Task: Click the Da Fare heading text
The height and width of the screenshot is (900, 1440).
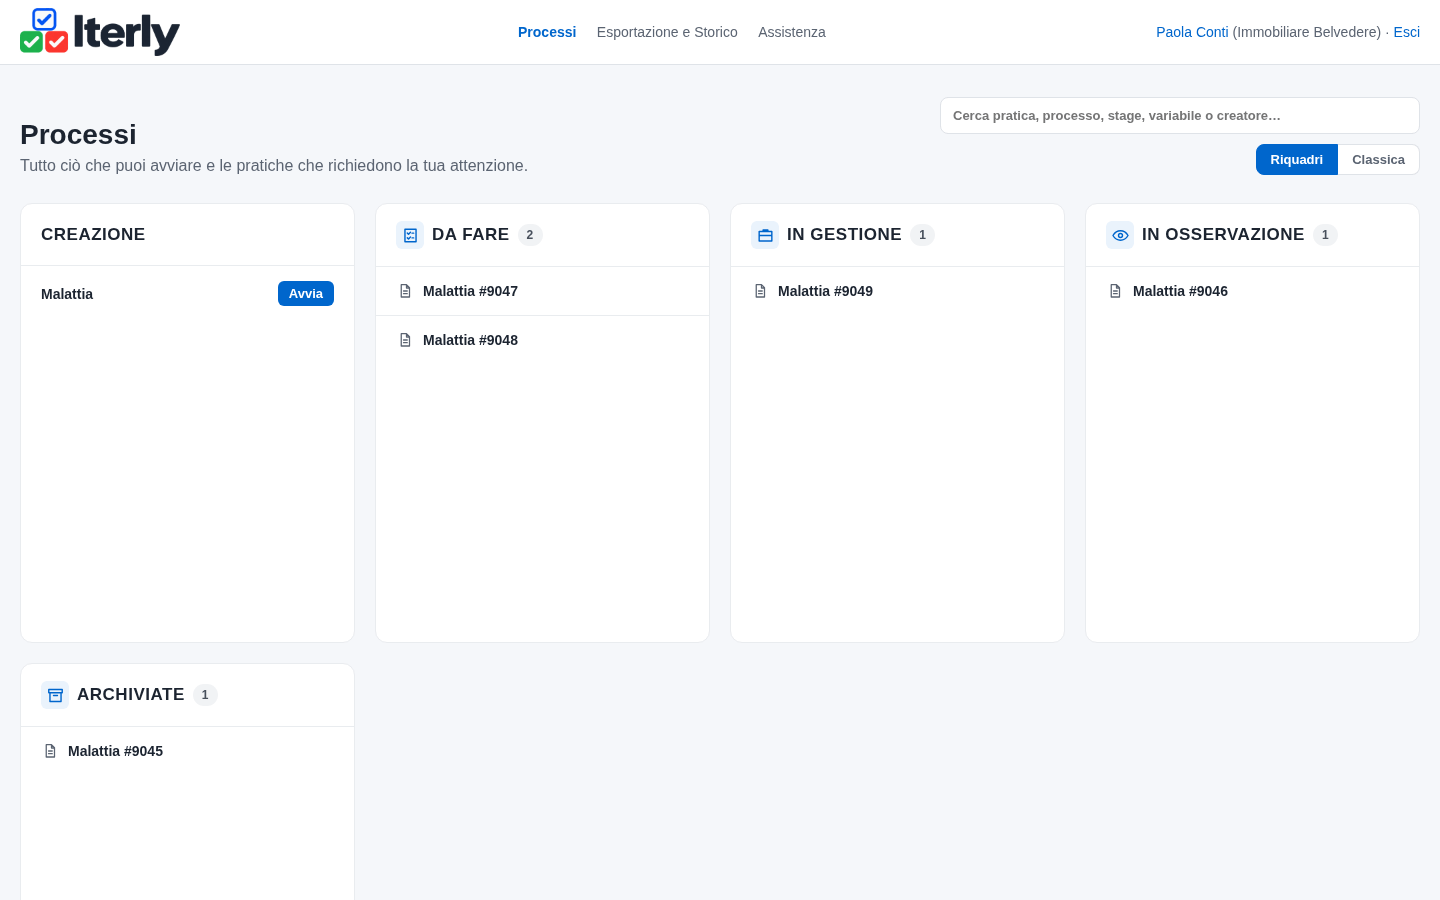Action: click(470, 234)
